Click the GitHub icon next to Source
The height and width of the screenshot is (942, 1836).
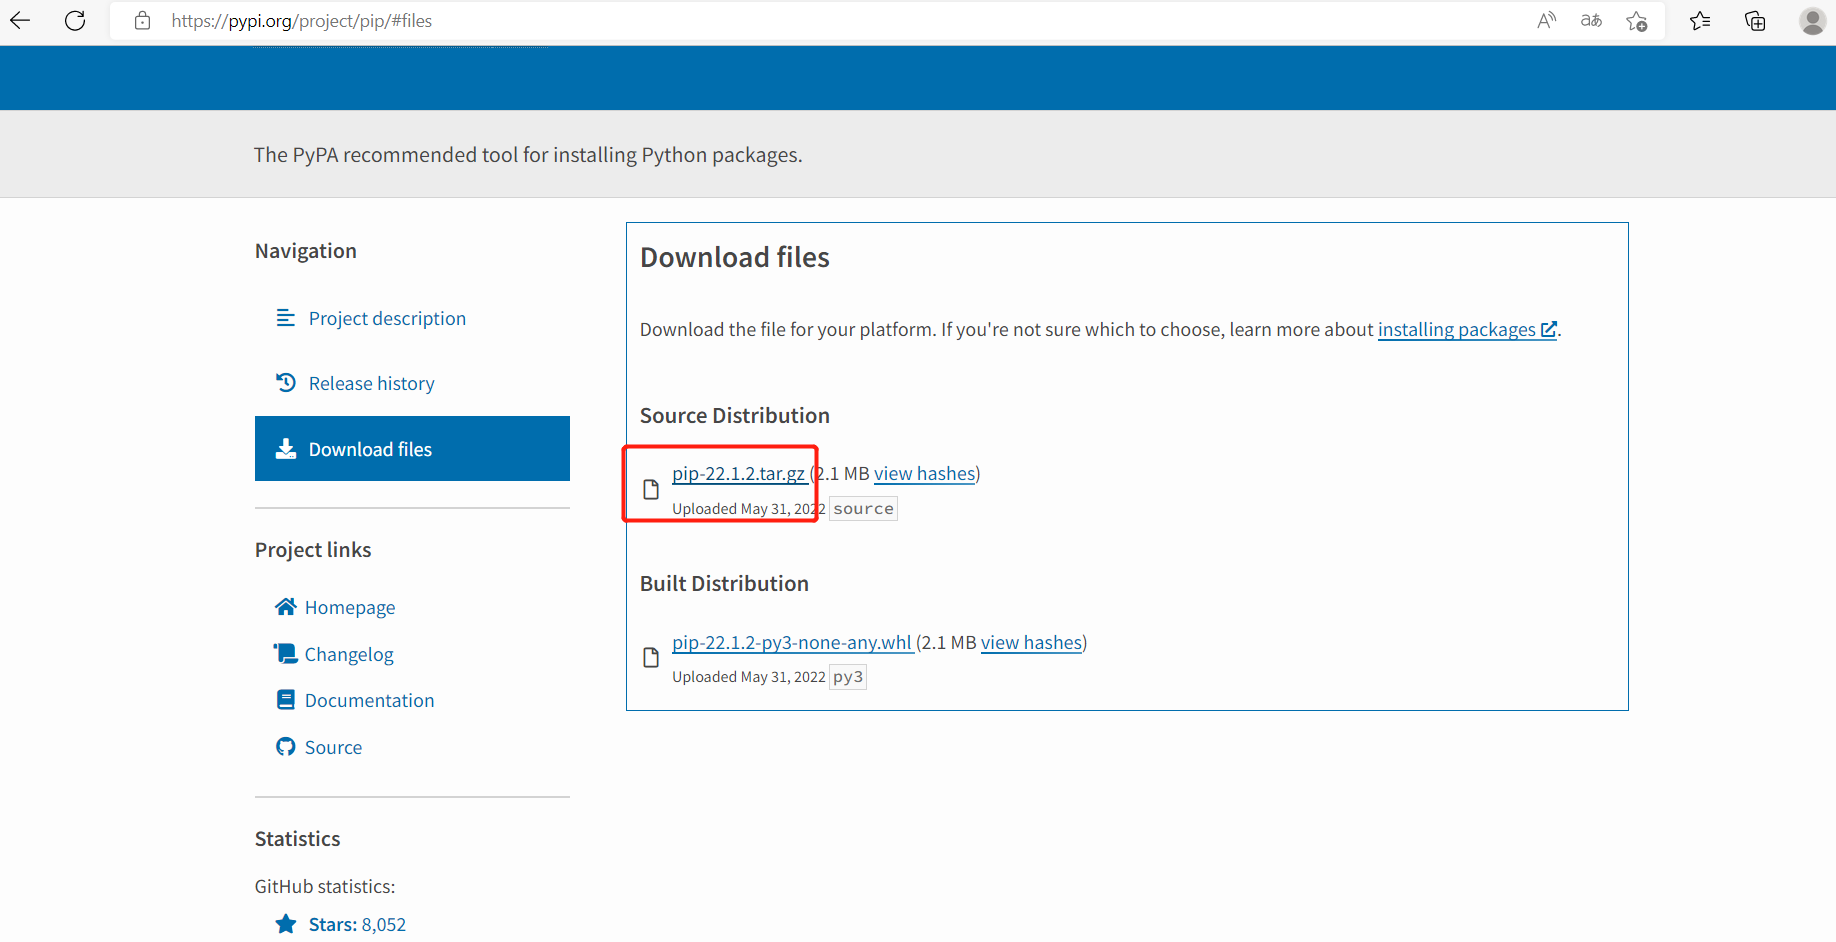pyautogui.click(x=286, y=747)
